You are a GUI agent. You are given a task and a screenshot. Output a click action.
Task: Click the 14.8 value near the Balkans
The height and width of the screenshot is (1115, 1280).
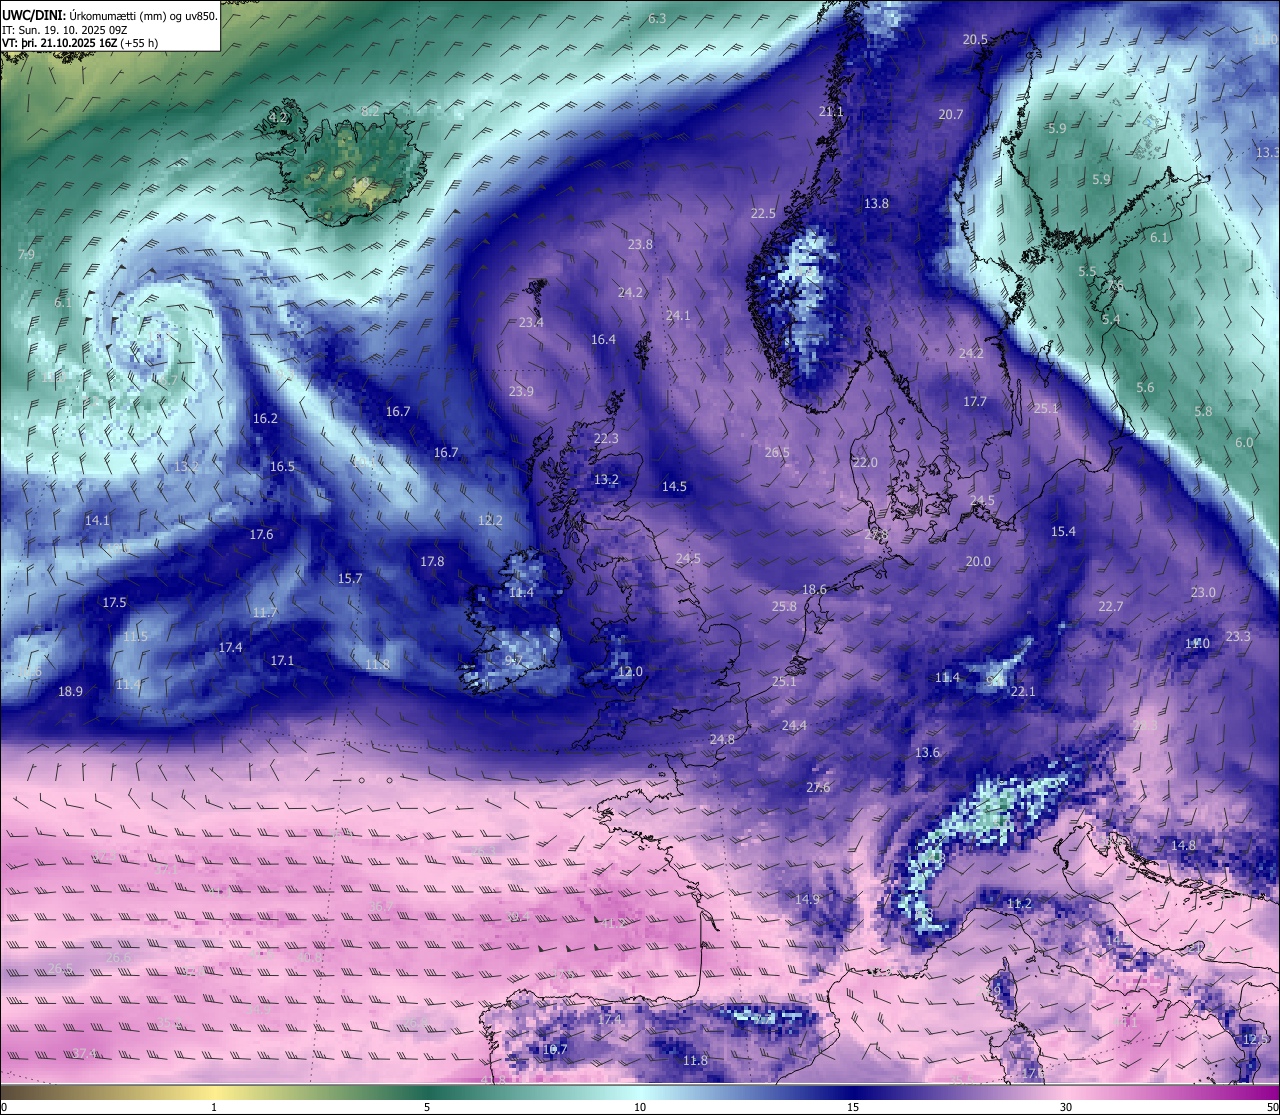(1183, 845)
